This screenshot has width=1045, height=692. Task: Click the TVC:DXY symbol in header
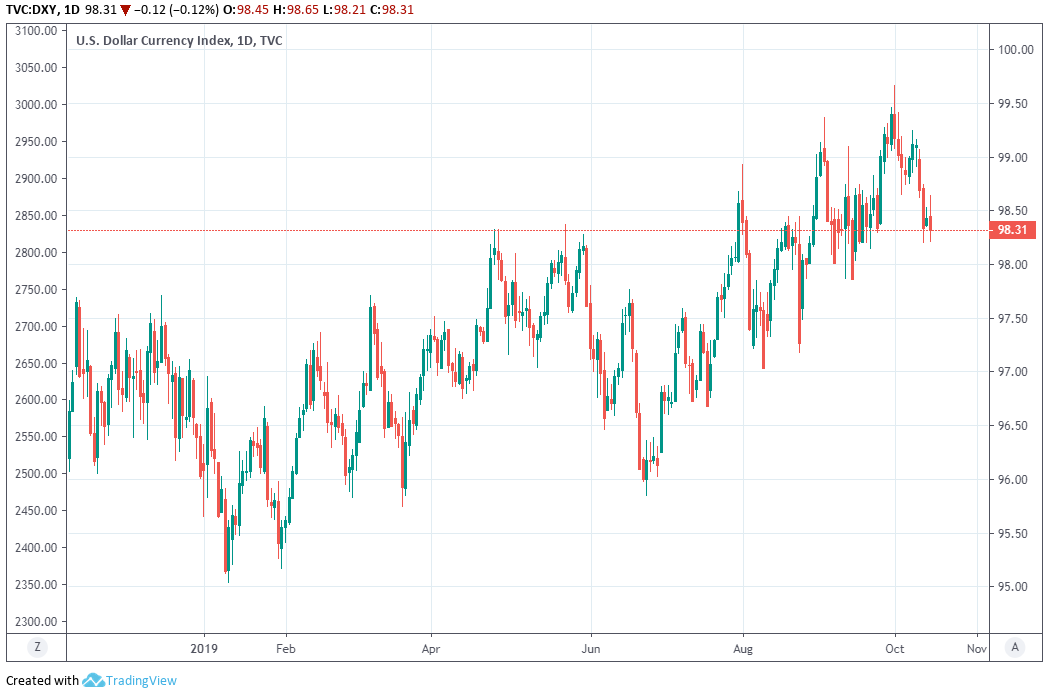(x=29, y=9)
